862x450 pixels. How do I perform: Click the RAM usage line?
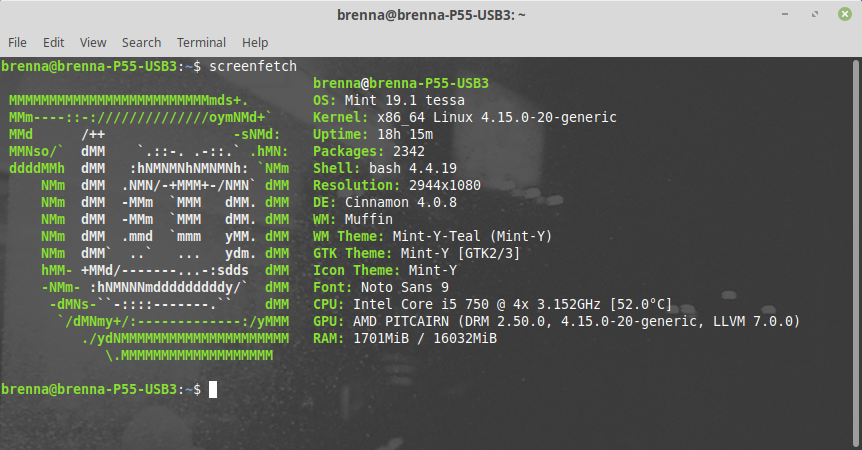[x=404, y=338]
